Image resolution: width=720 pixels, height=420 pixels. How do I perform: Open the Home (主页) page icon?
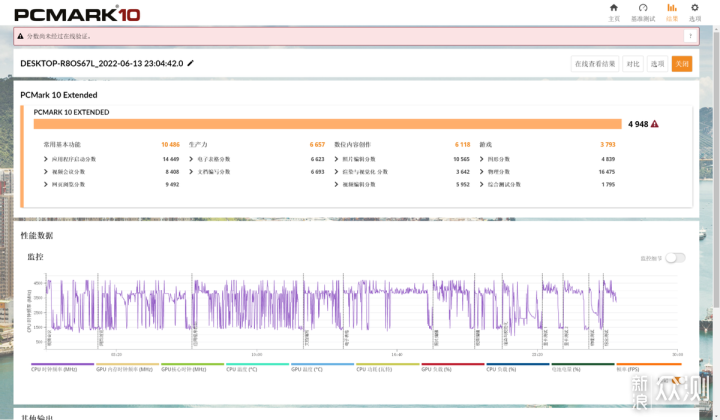[613, 8]
